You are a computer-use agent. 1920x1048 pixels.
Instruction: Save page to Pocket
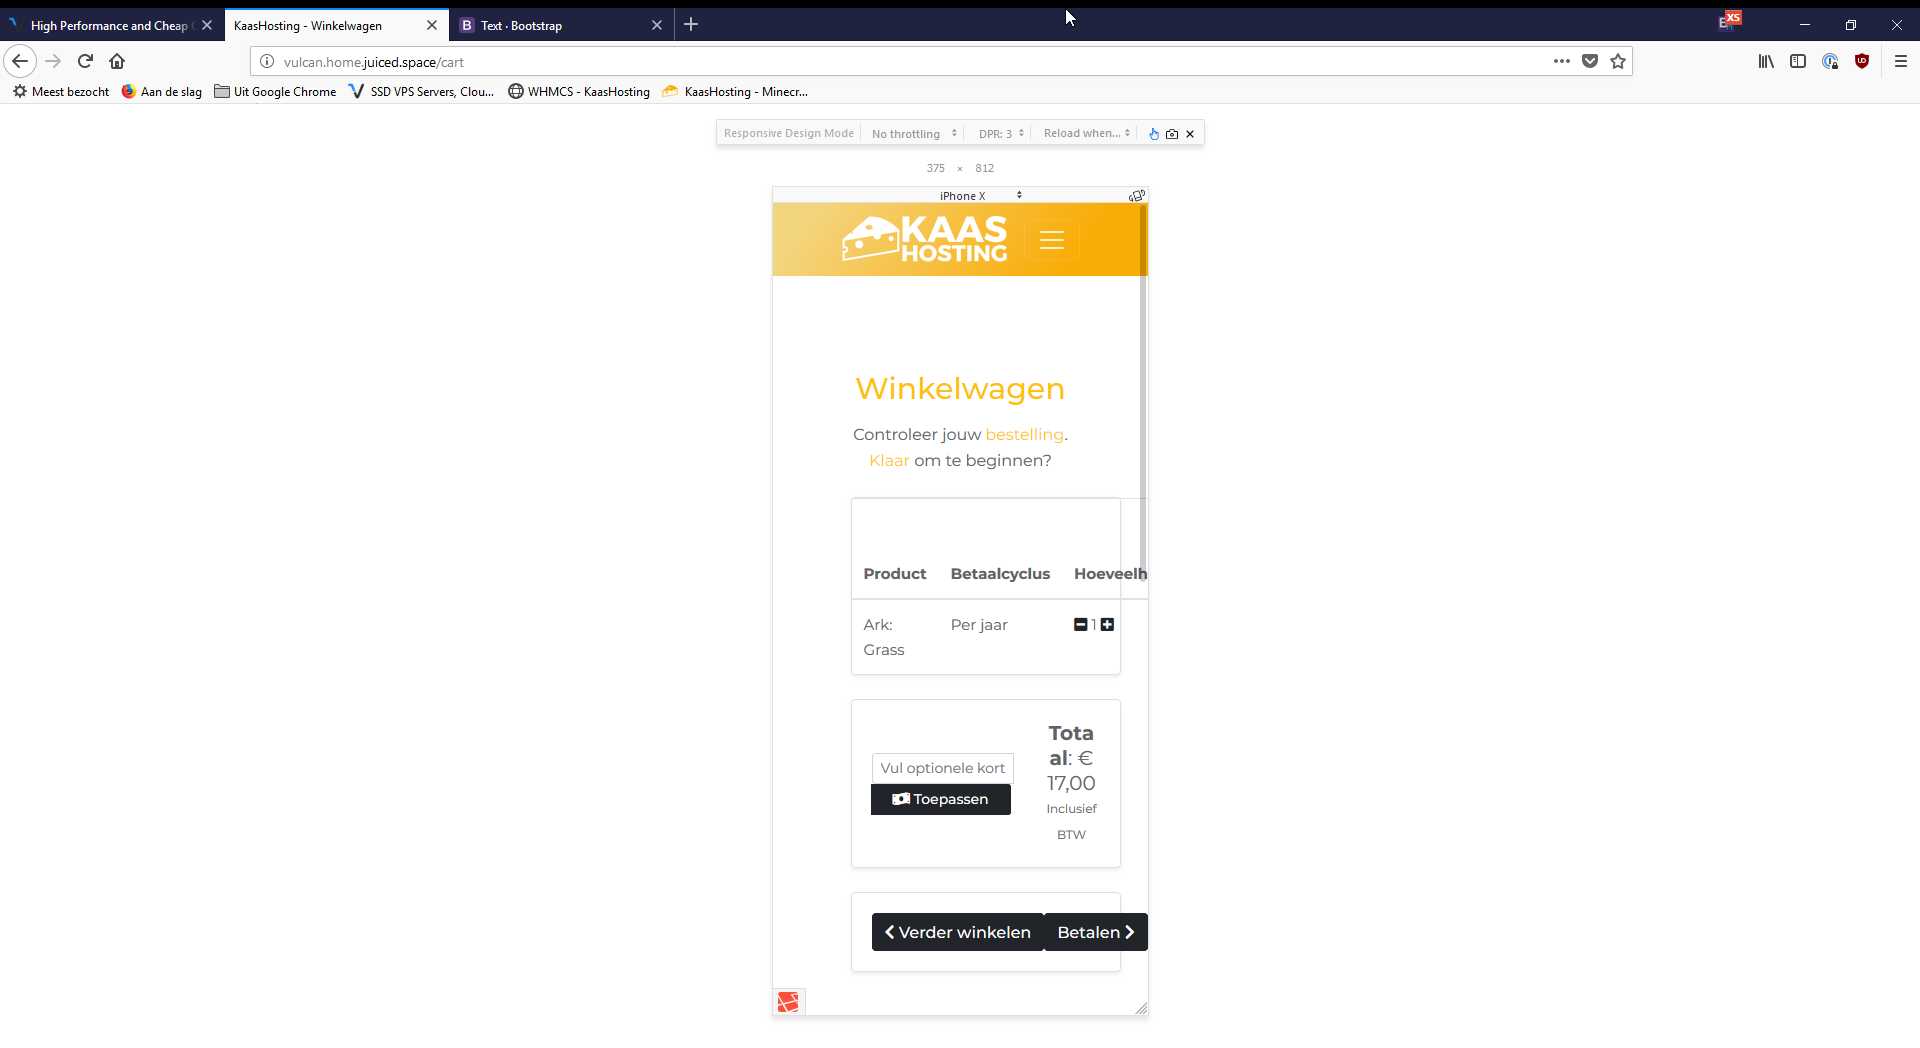[x=1590, y=61]
